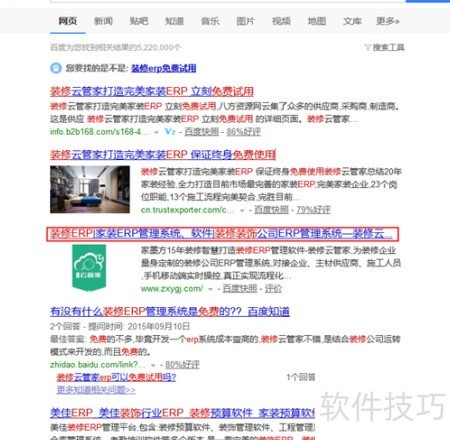
Task: Open the green cloud logo thumbnail
Action: 89,267
